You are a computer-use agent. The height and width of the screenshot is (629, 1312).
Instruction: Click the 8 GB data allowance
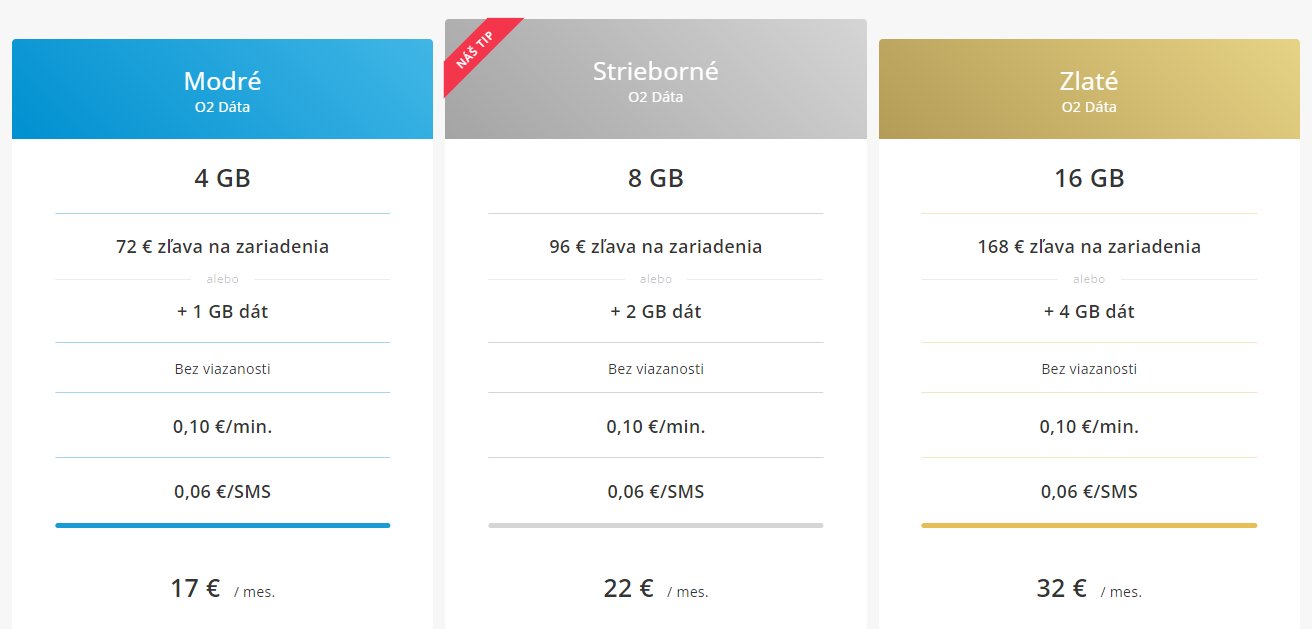pyautogui.click(x=656, y=179)
